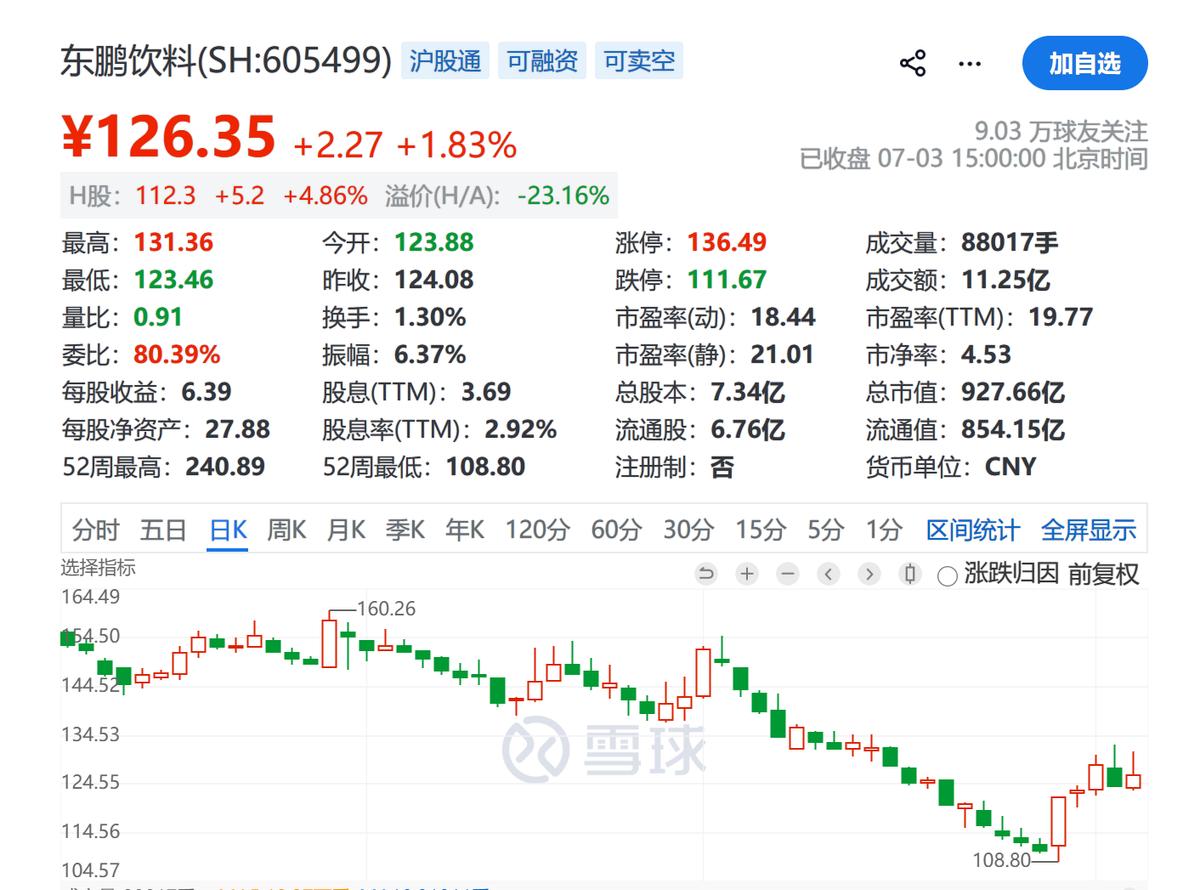
Task: Click the 成交量 value 88017手
Action: [x=1010, y=242]
